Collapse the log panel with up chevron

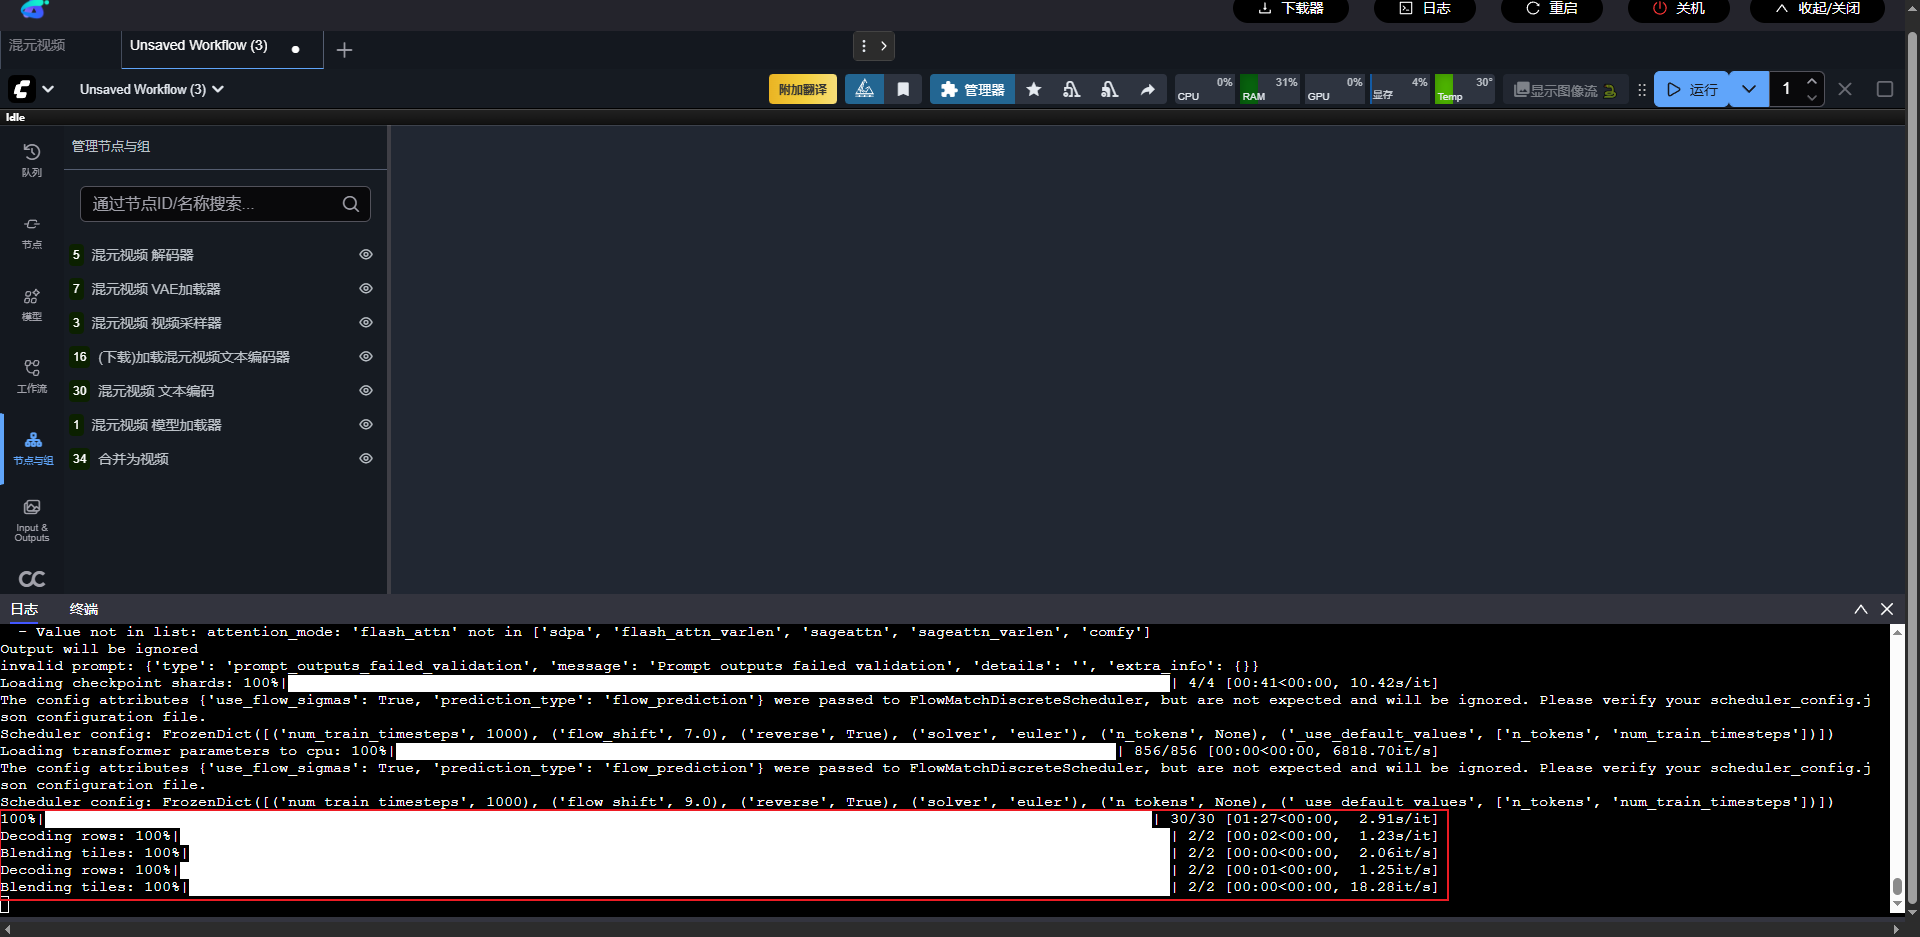[x=1861, y=609]
